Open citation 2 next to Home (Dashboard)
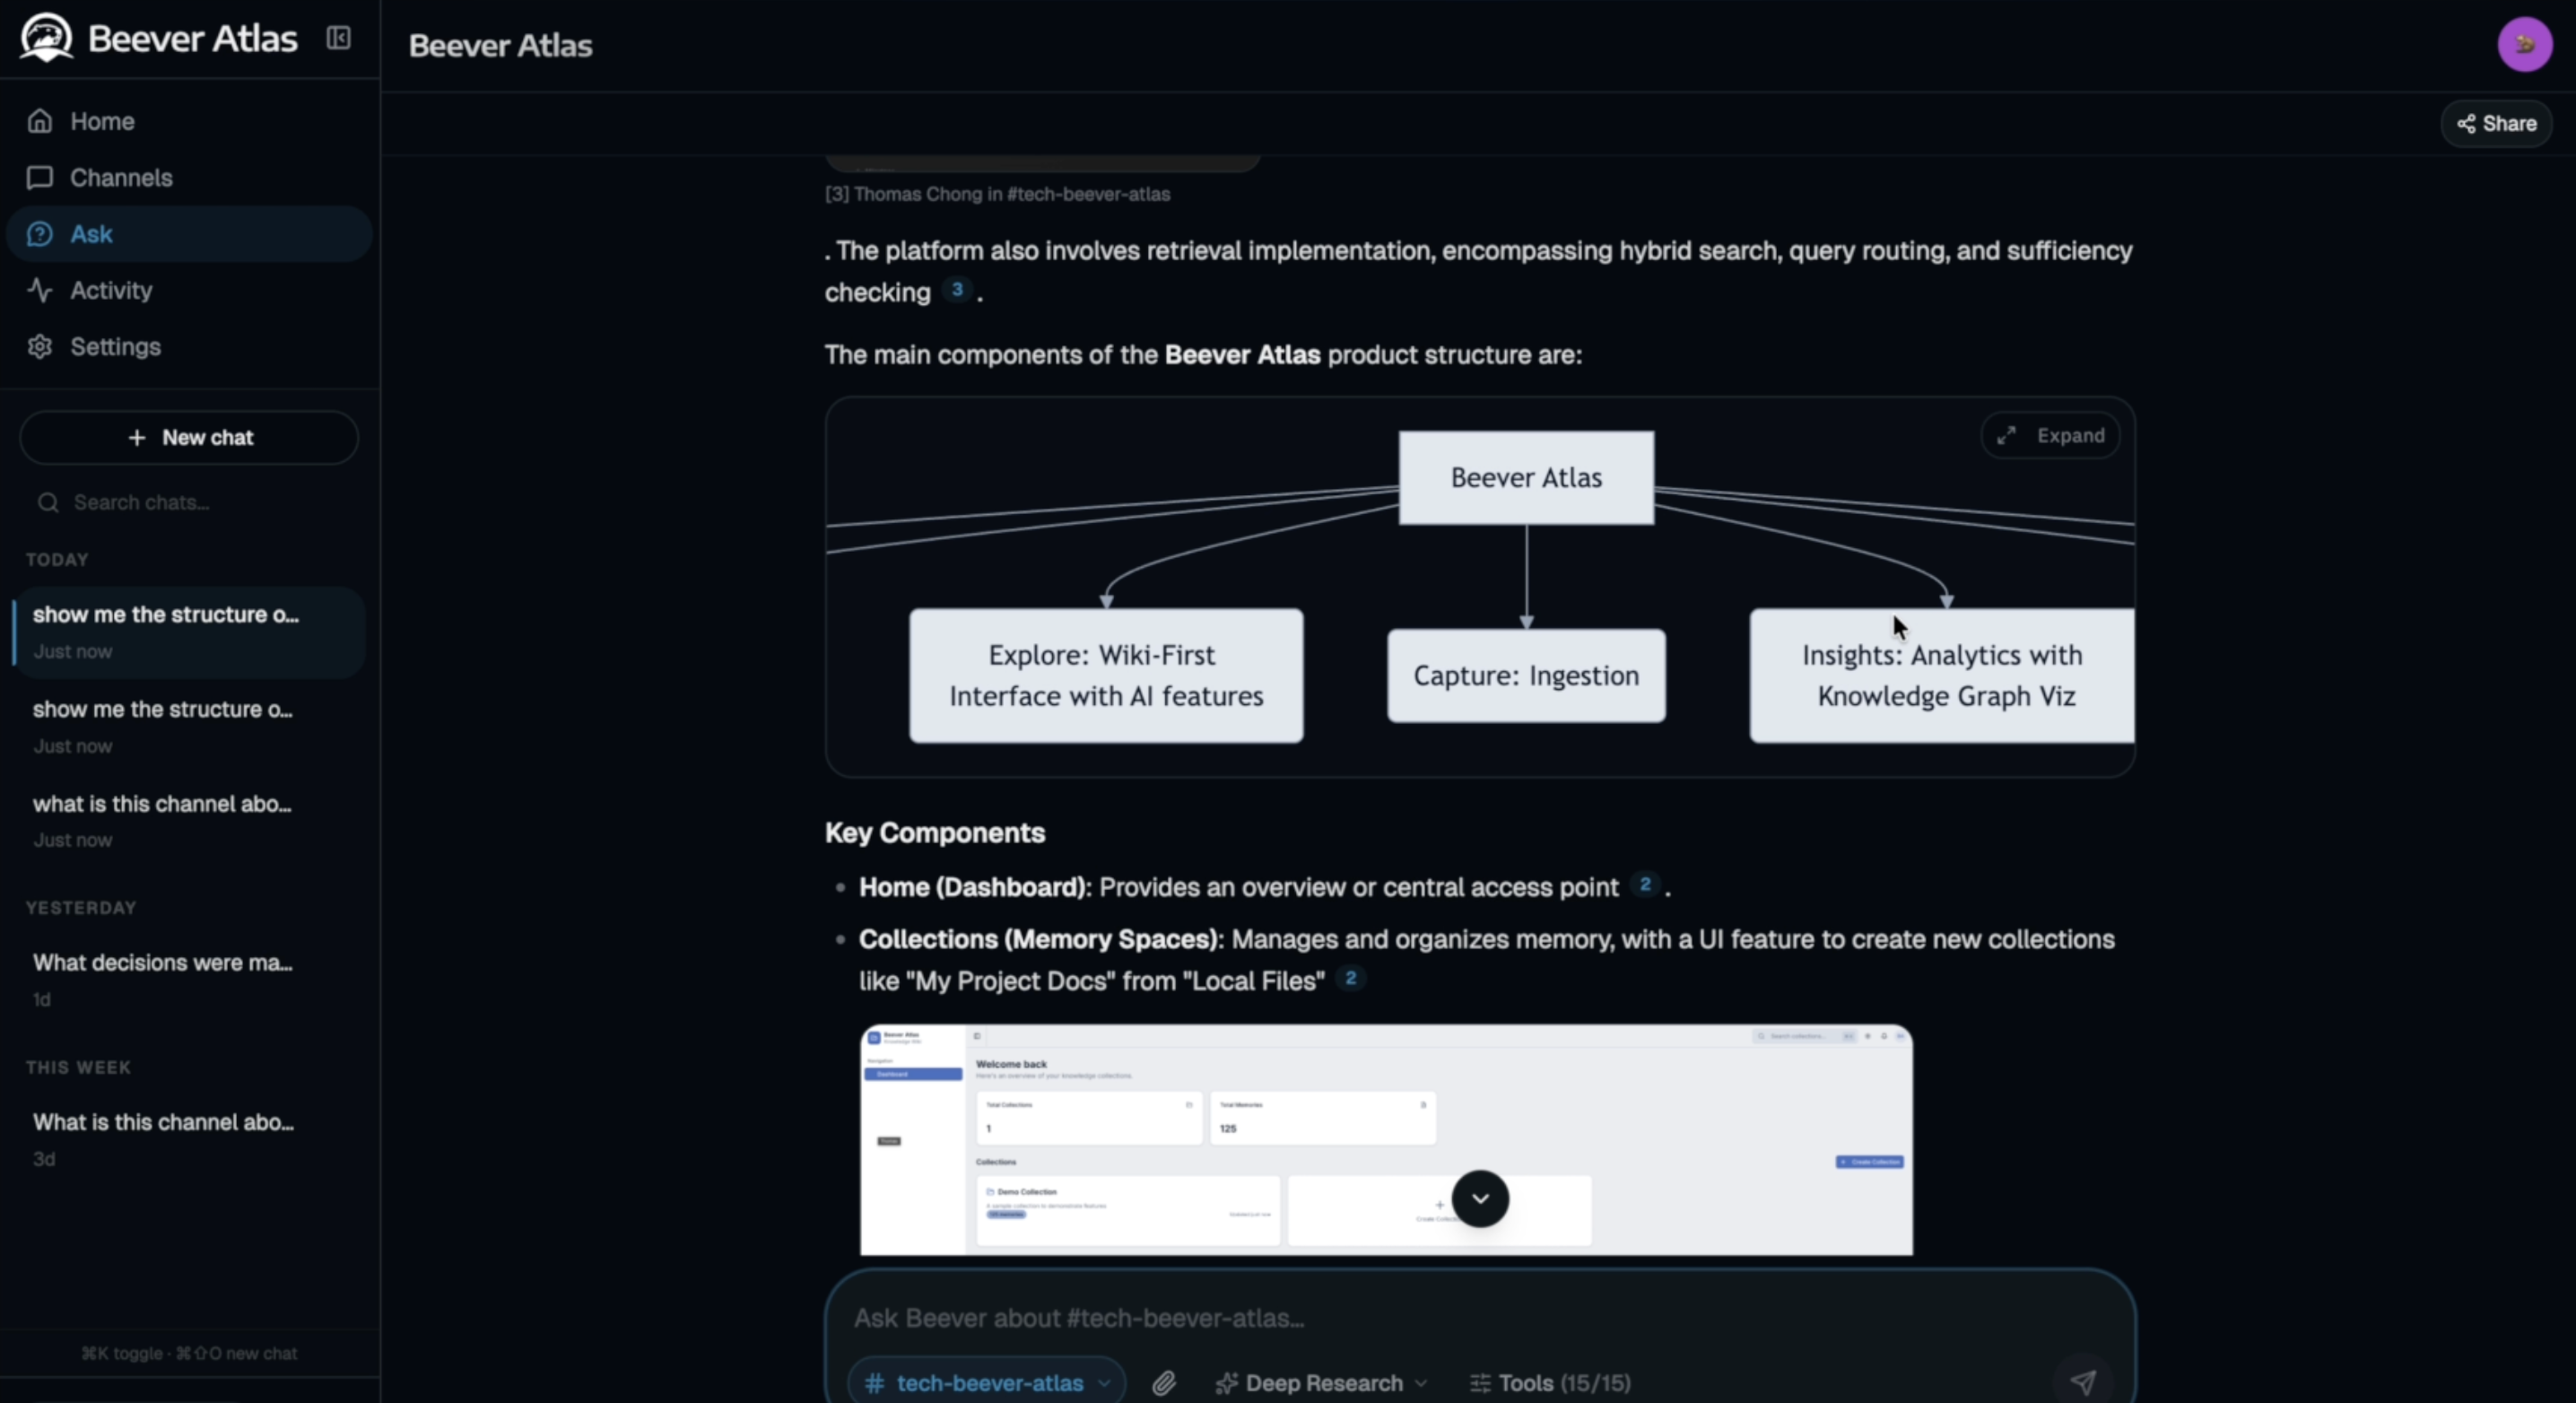 click(x=1645, y=884)
